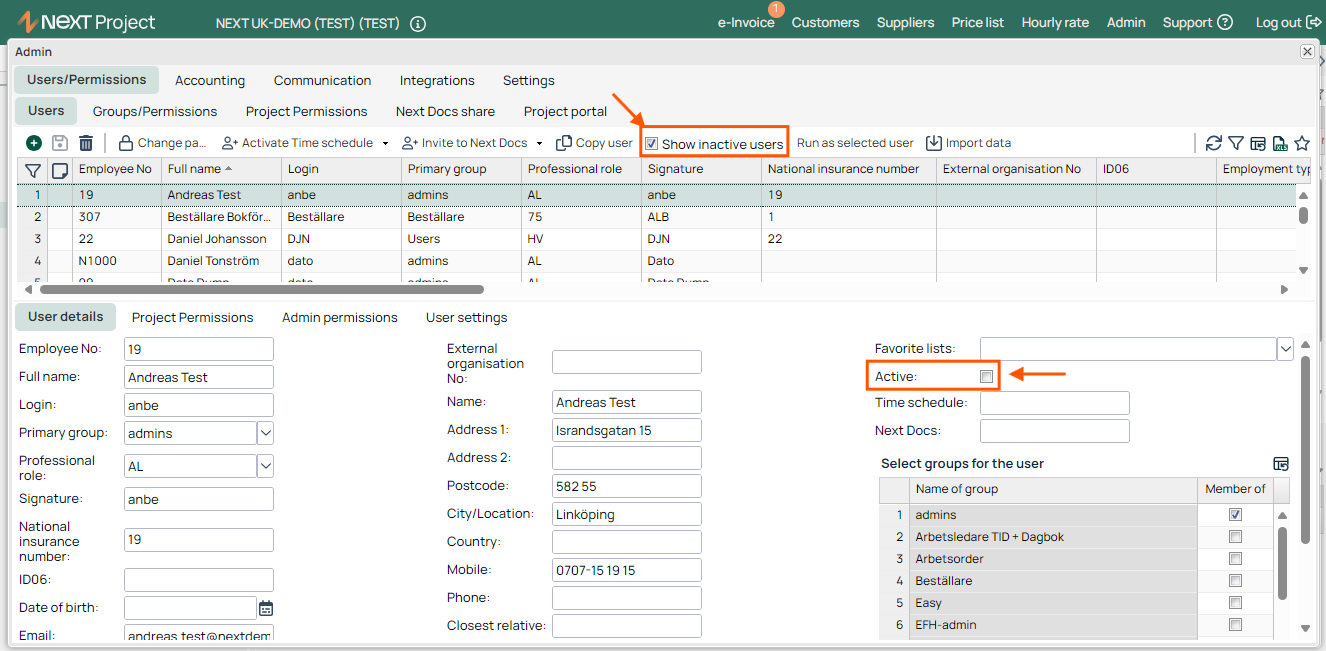Open Activate Time schedule dropdown arrow
Image resolution: width=1326 pixels, height=651 pixels.
(x=385, y=143)
